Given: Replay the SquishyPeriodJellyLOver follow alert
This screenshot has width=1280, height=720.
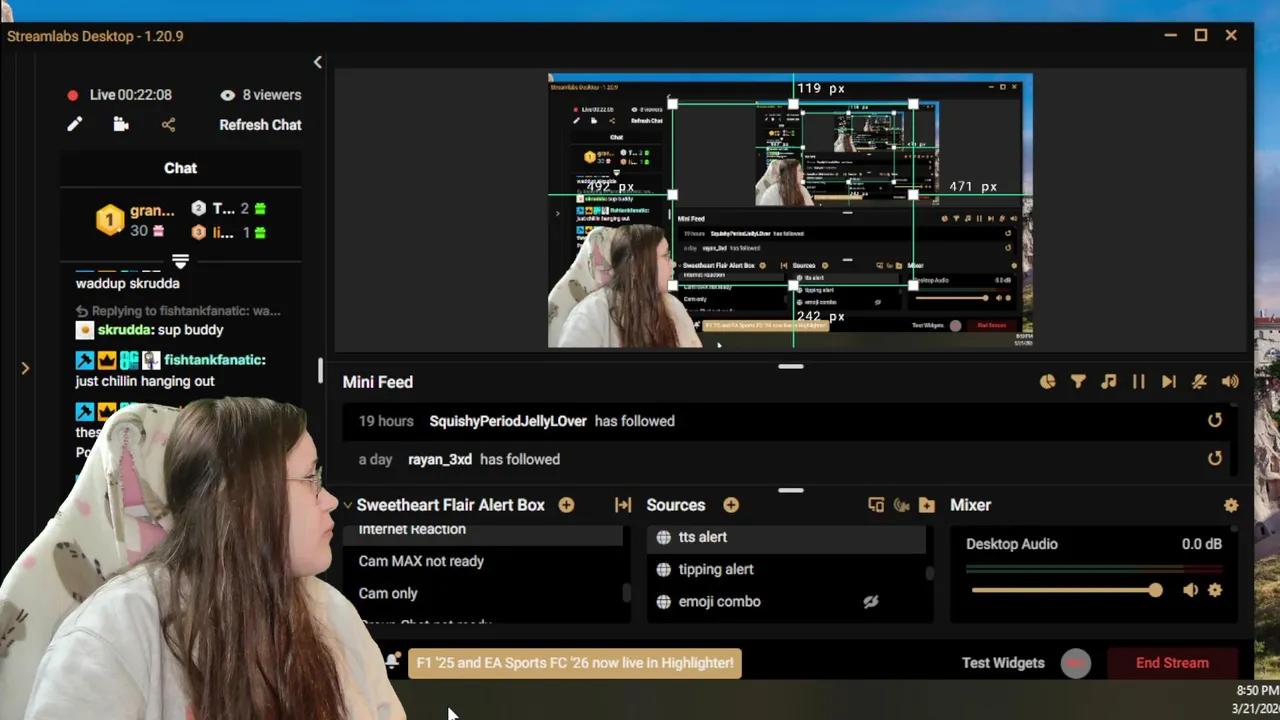Looking at the screenshot, I should pyautogui.click(x=1215, y=421).
